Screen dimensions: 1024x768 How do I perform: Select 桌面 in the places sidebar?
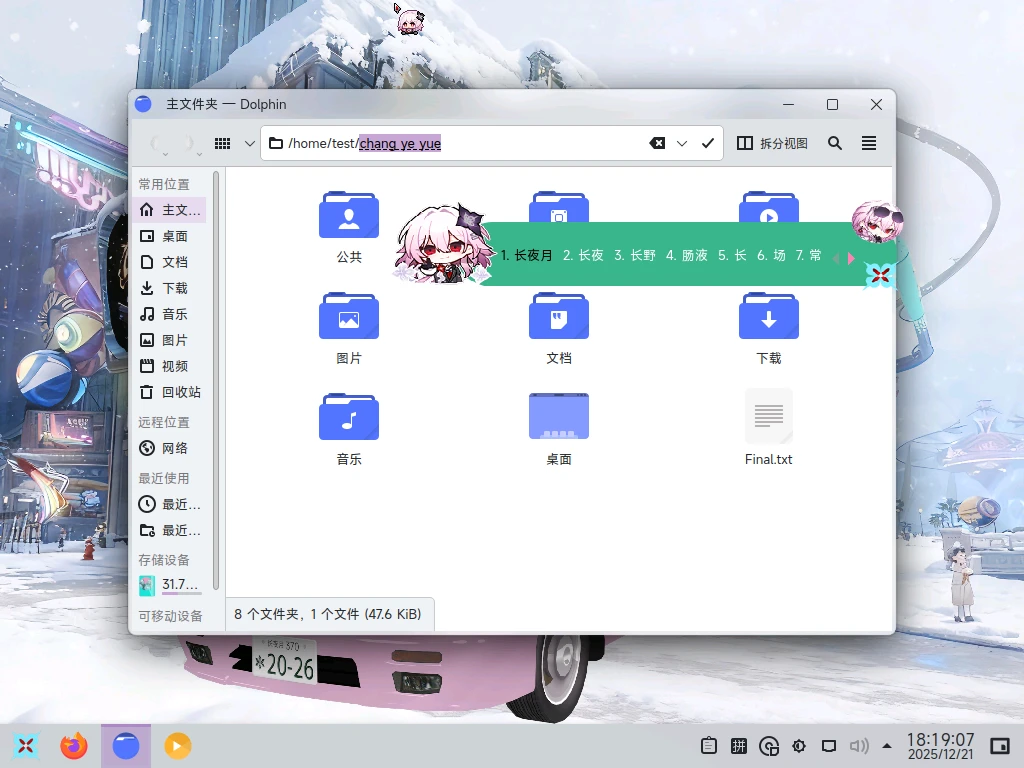point(170,236)
